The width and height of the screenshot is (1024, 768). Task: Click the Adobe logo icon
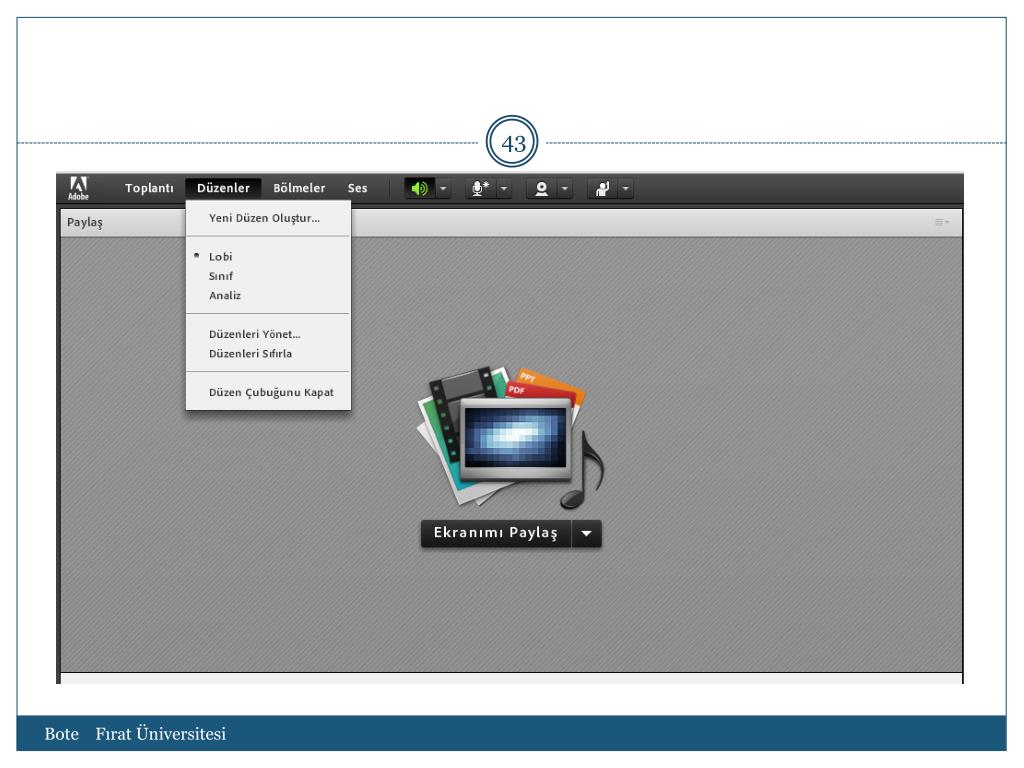pyautogui.click(x=78, y=188)
